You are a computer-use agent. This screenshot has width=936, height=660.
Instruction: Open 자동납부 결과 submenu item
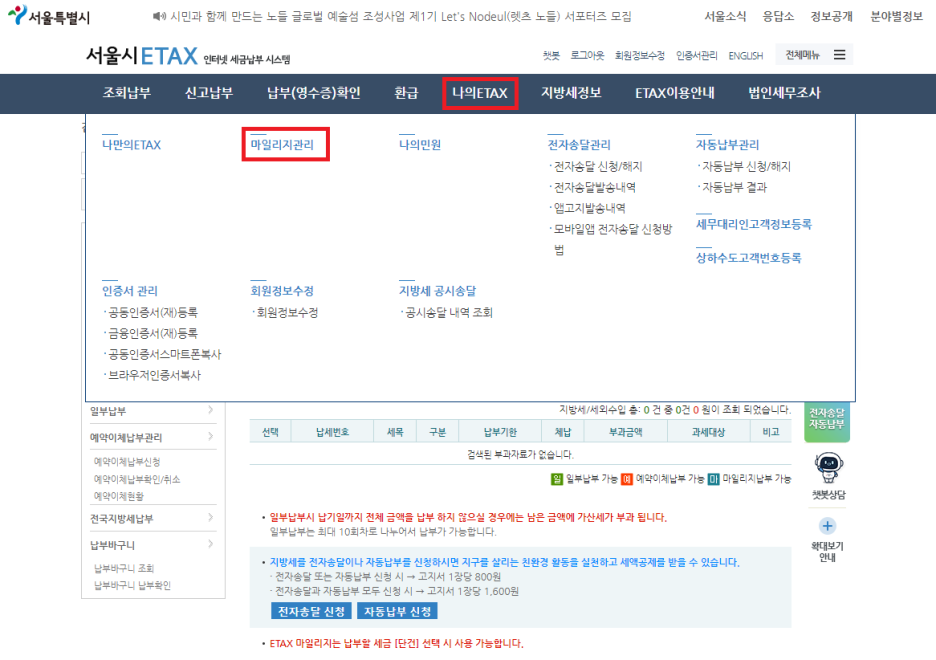733,187
